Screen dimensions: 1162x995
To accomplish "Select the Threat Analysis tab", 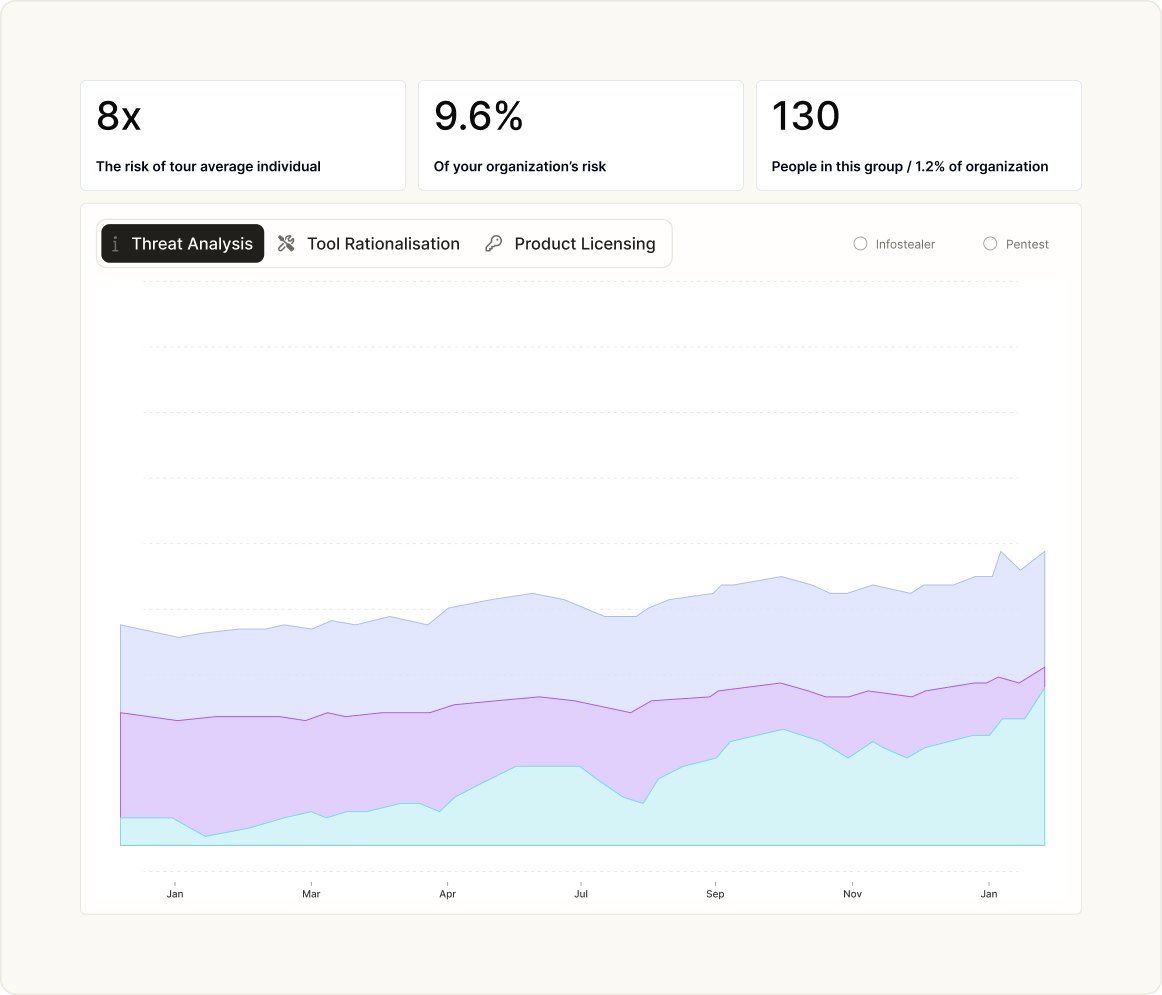I will (x=182, y=244).
